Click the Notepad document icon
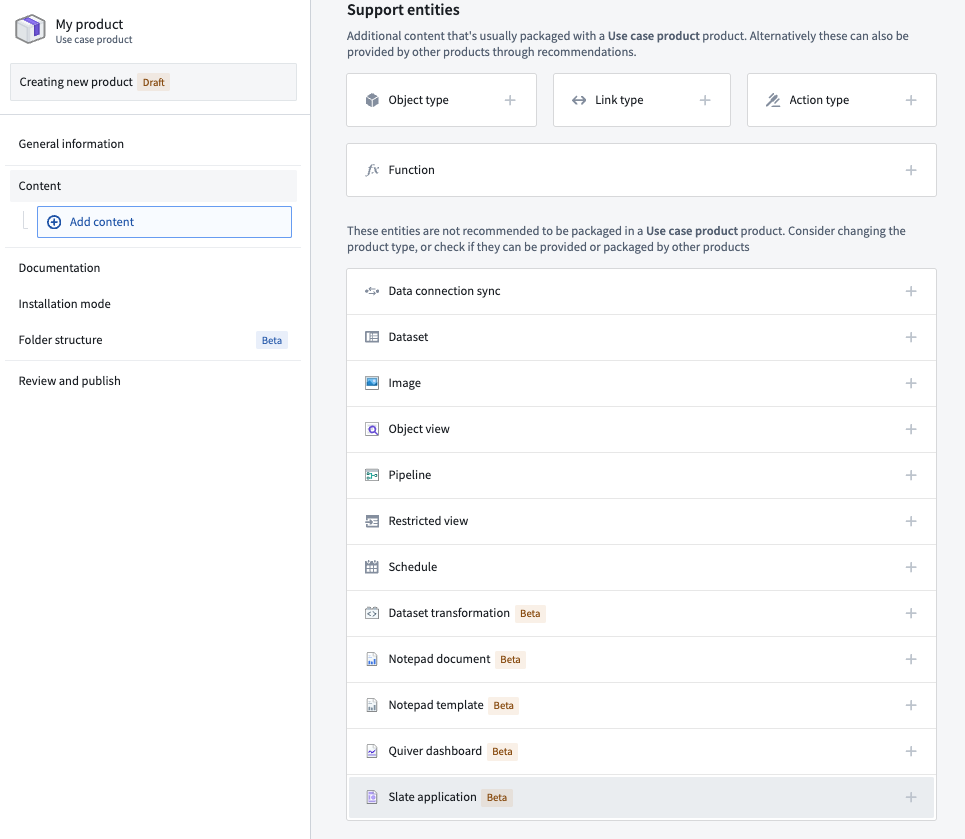 [x=372, y=659]
